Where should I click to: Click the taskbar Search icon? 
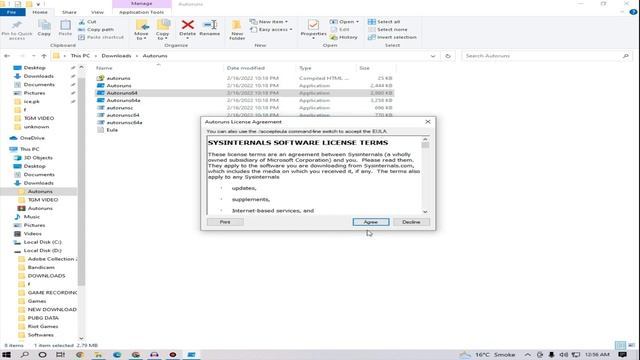click(x=24, y=355)
